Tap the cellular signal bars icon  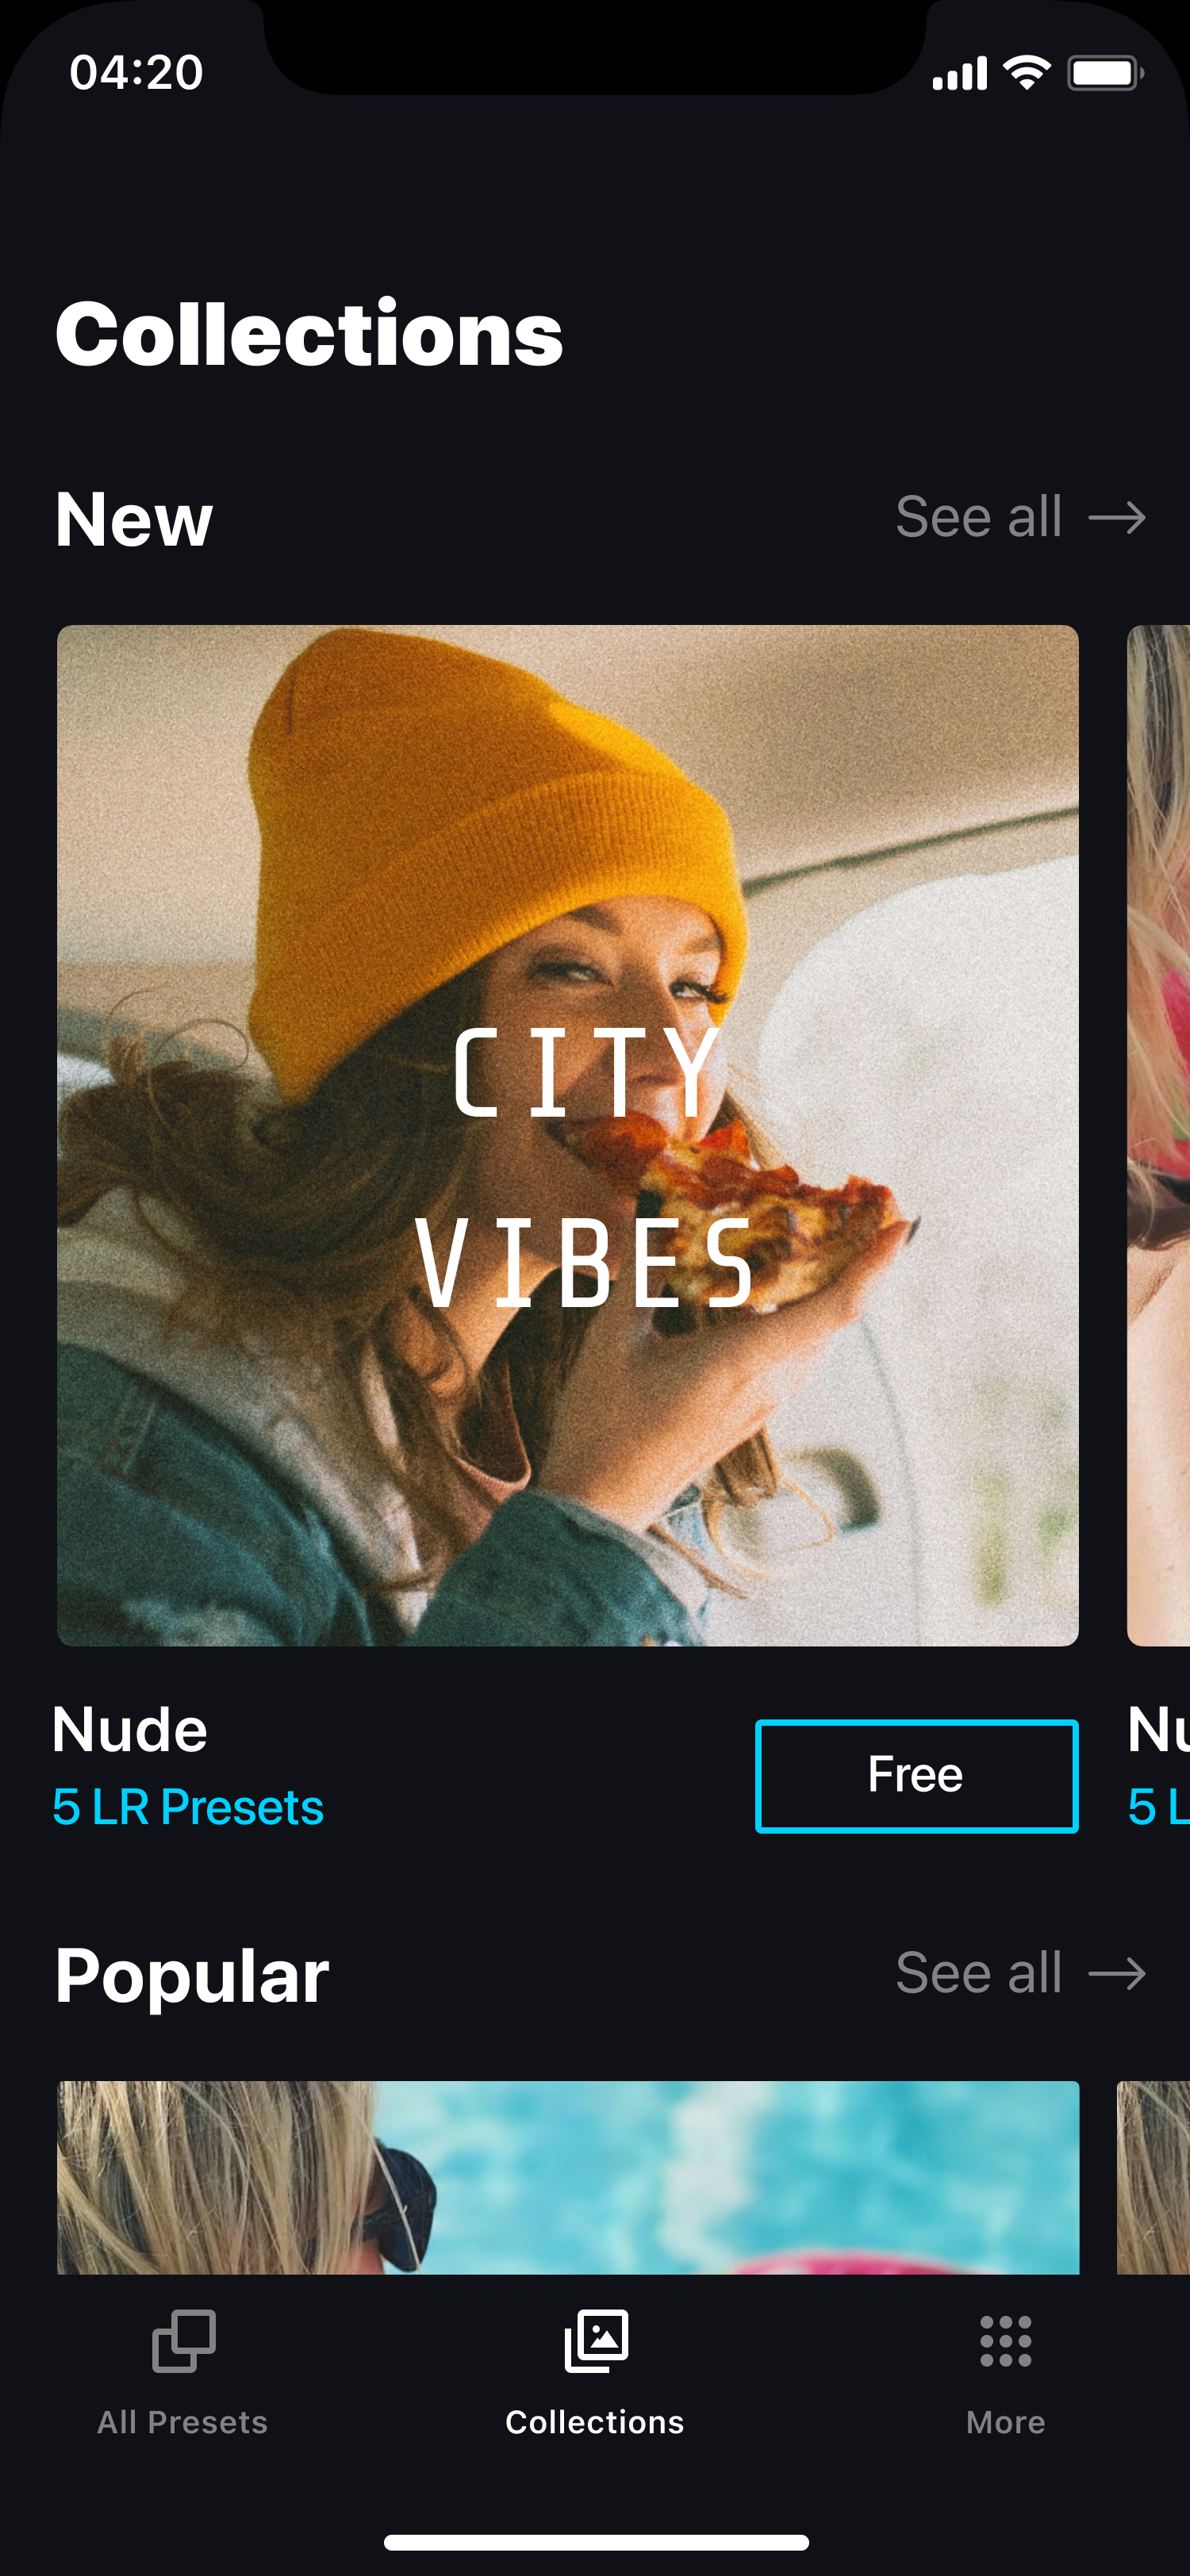coord(960,74)
